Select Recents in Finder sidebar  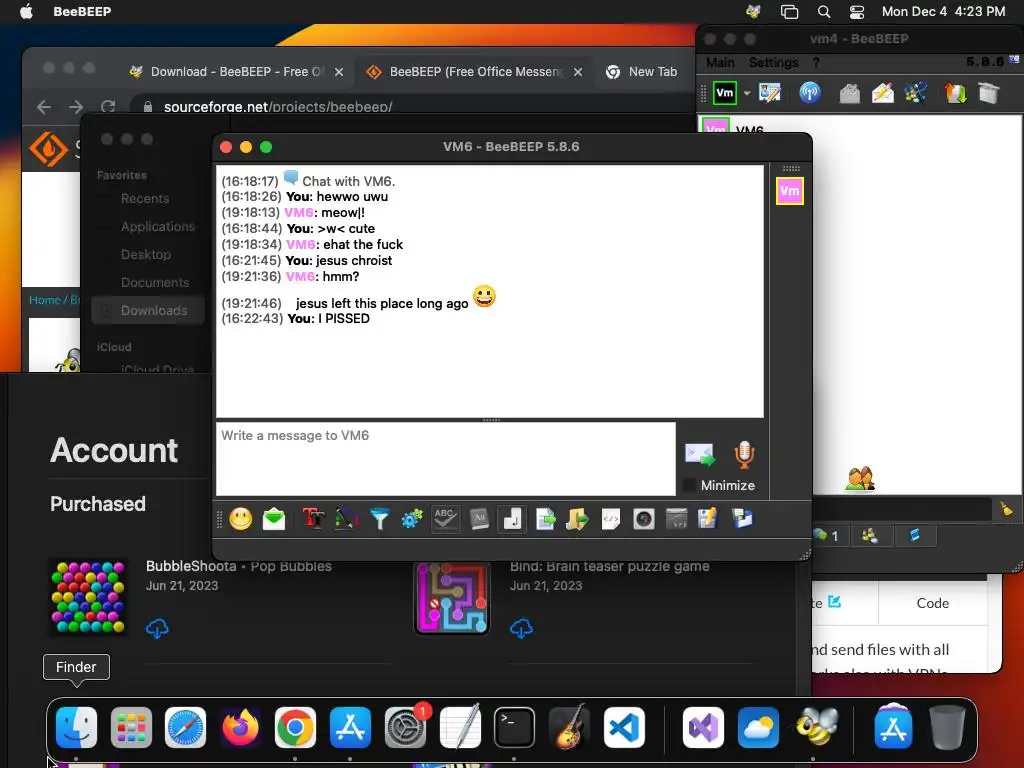145,199
